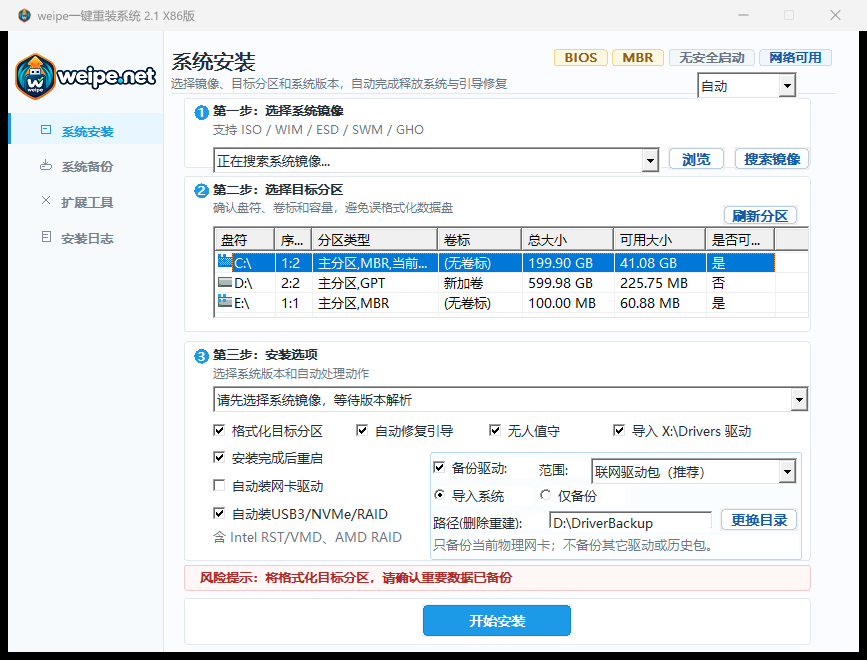Click the 扩展工具 sidebar icon
Image resolution: width=867 pixels, height=660 pixels.
tap(46, 201)
